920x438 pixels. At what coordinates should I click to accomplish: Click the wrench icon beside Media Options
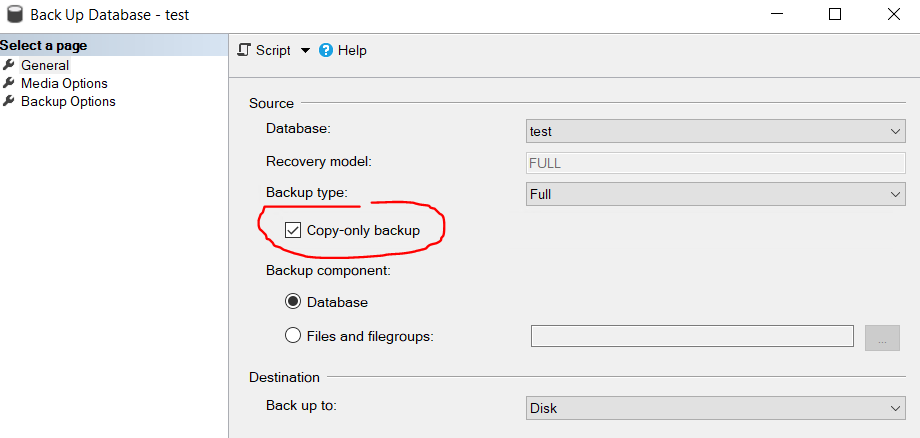pos(8,83)
